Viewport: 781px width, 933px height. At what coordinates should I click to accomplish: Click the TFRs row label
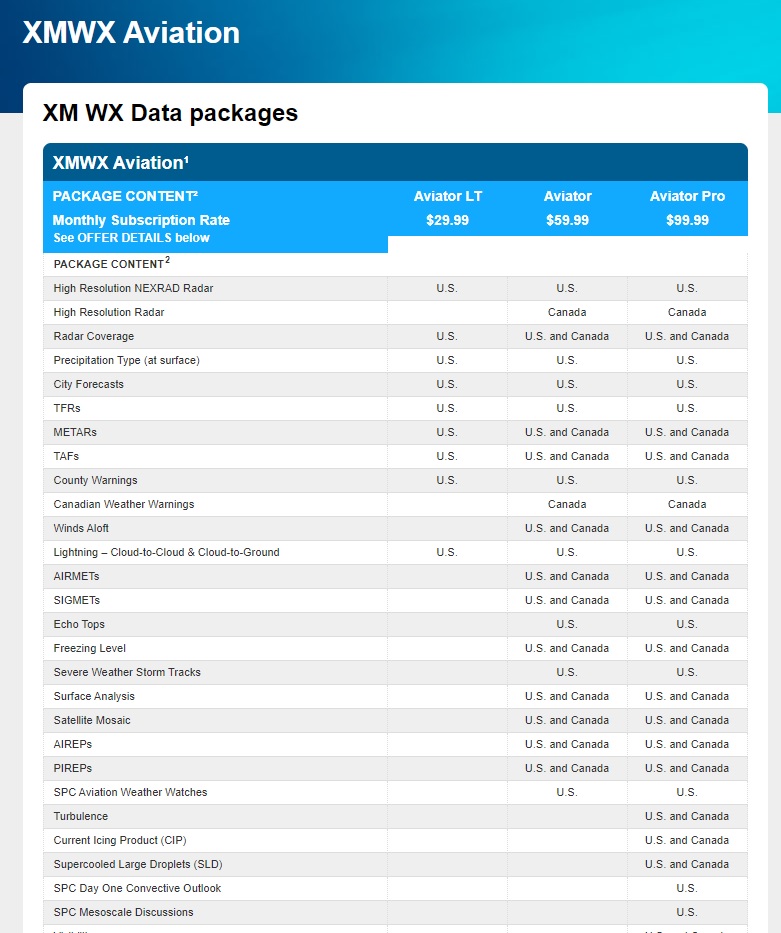point(67,408)
